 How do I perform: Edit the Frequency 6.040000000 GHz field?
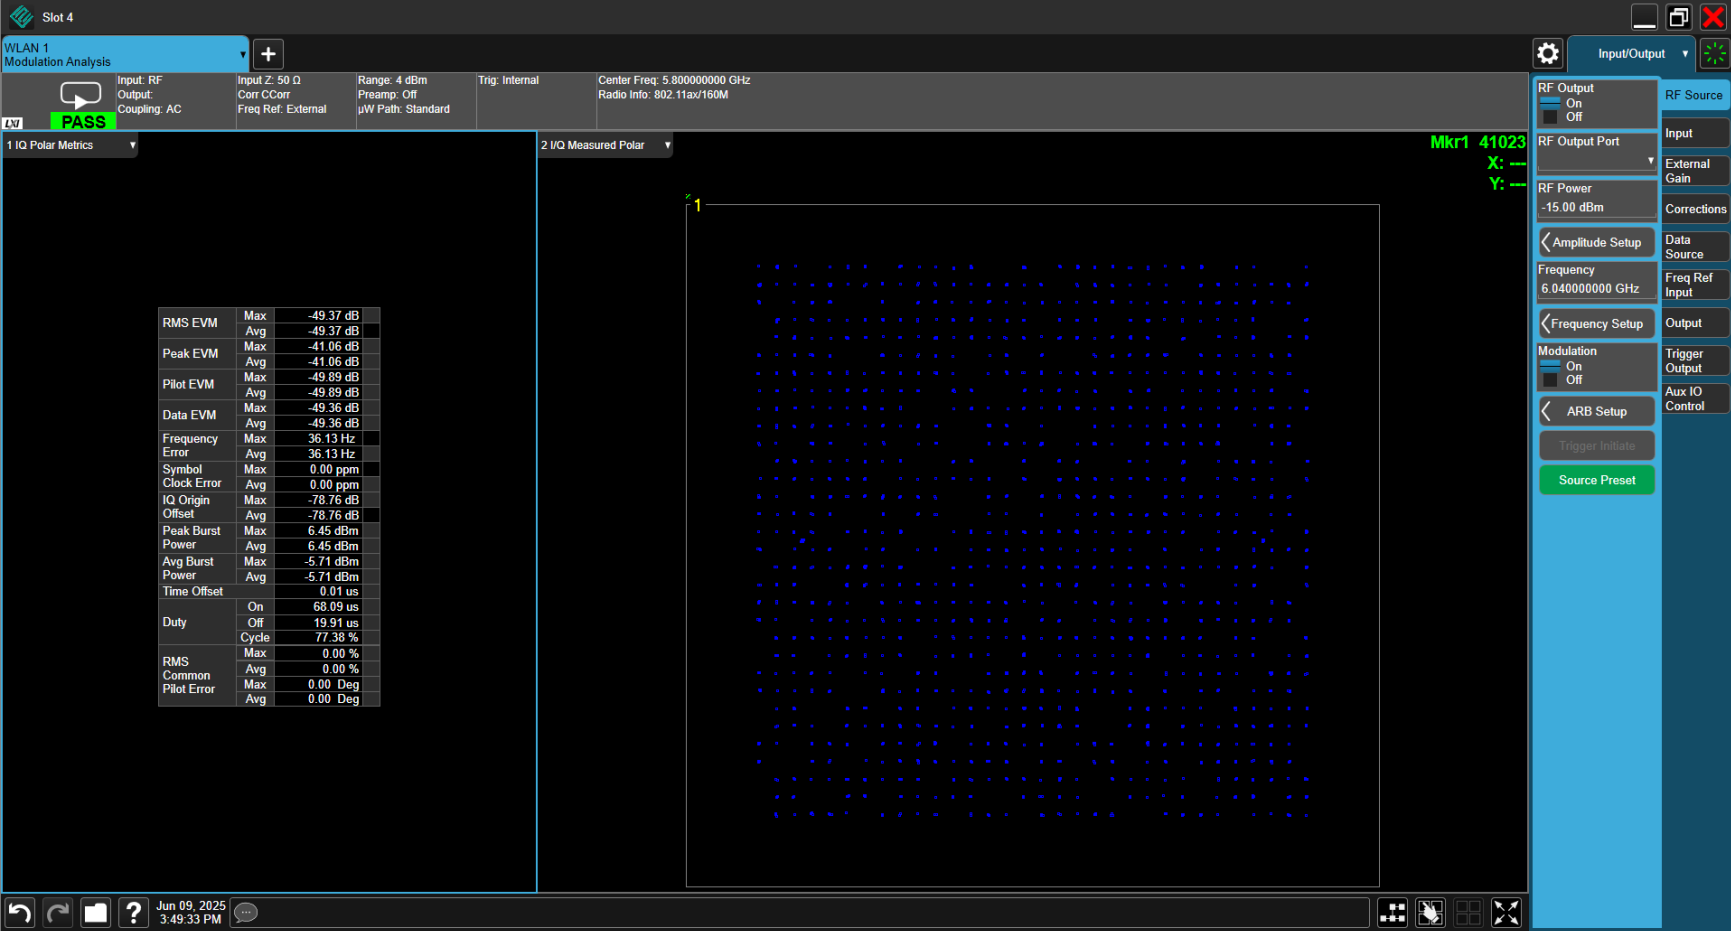pos(1596,288)
